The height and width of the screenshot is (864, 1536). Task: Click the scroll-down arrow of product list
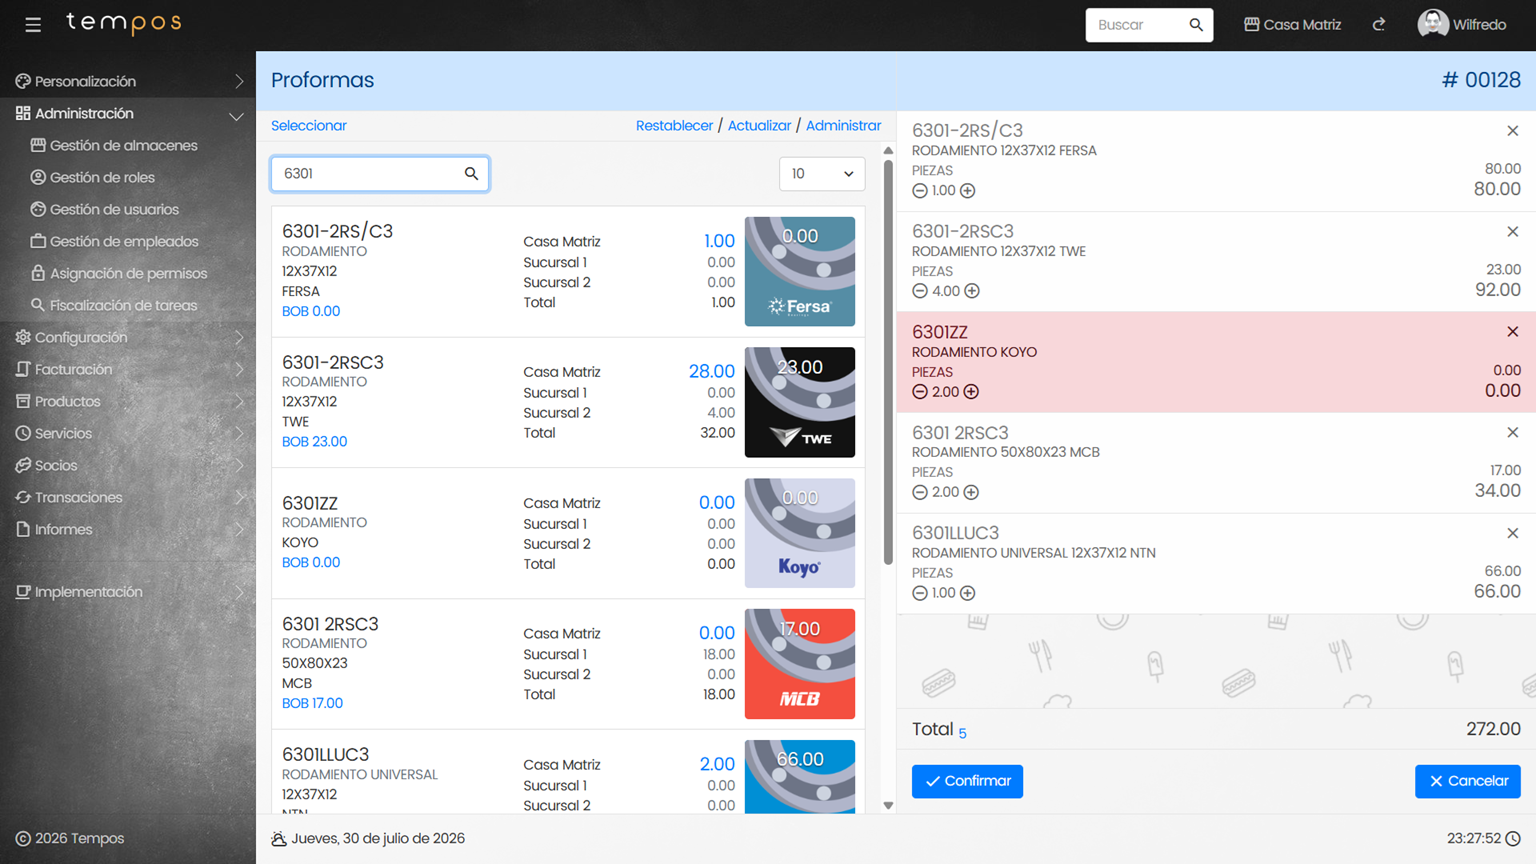pos(888,805)
